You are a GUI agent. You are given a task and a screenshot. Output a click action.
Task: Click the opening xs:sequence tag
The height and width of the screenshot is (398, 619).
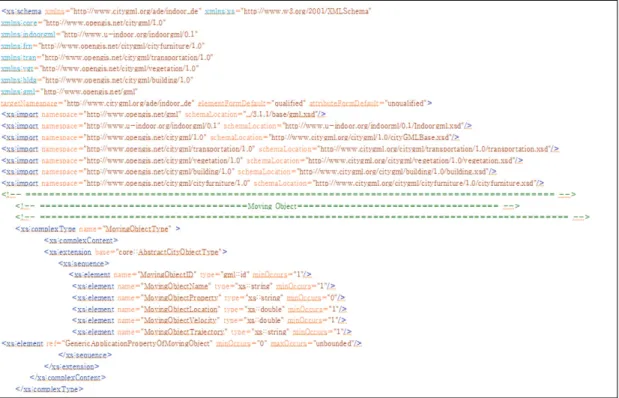click(84, 263)
